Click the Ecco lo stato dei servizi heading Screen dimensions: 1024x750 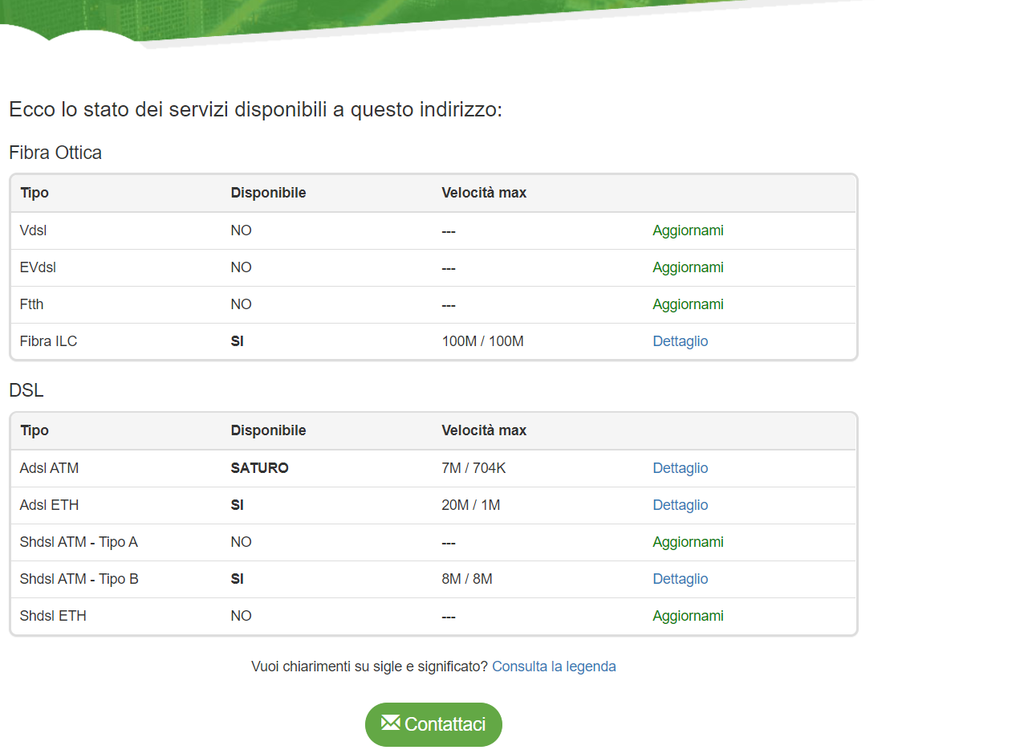255,109
